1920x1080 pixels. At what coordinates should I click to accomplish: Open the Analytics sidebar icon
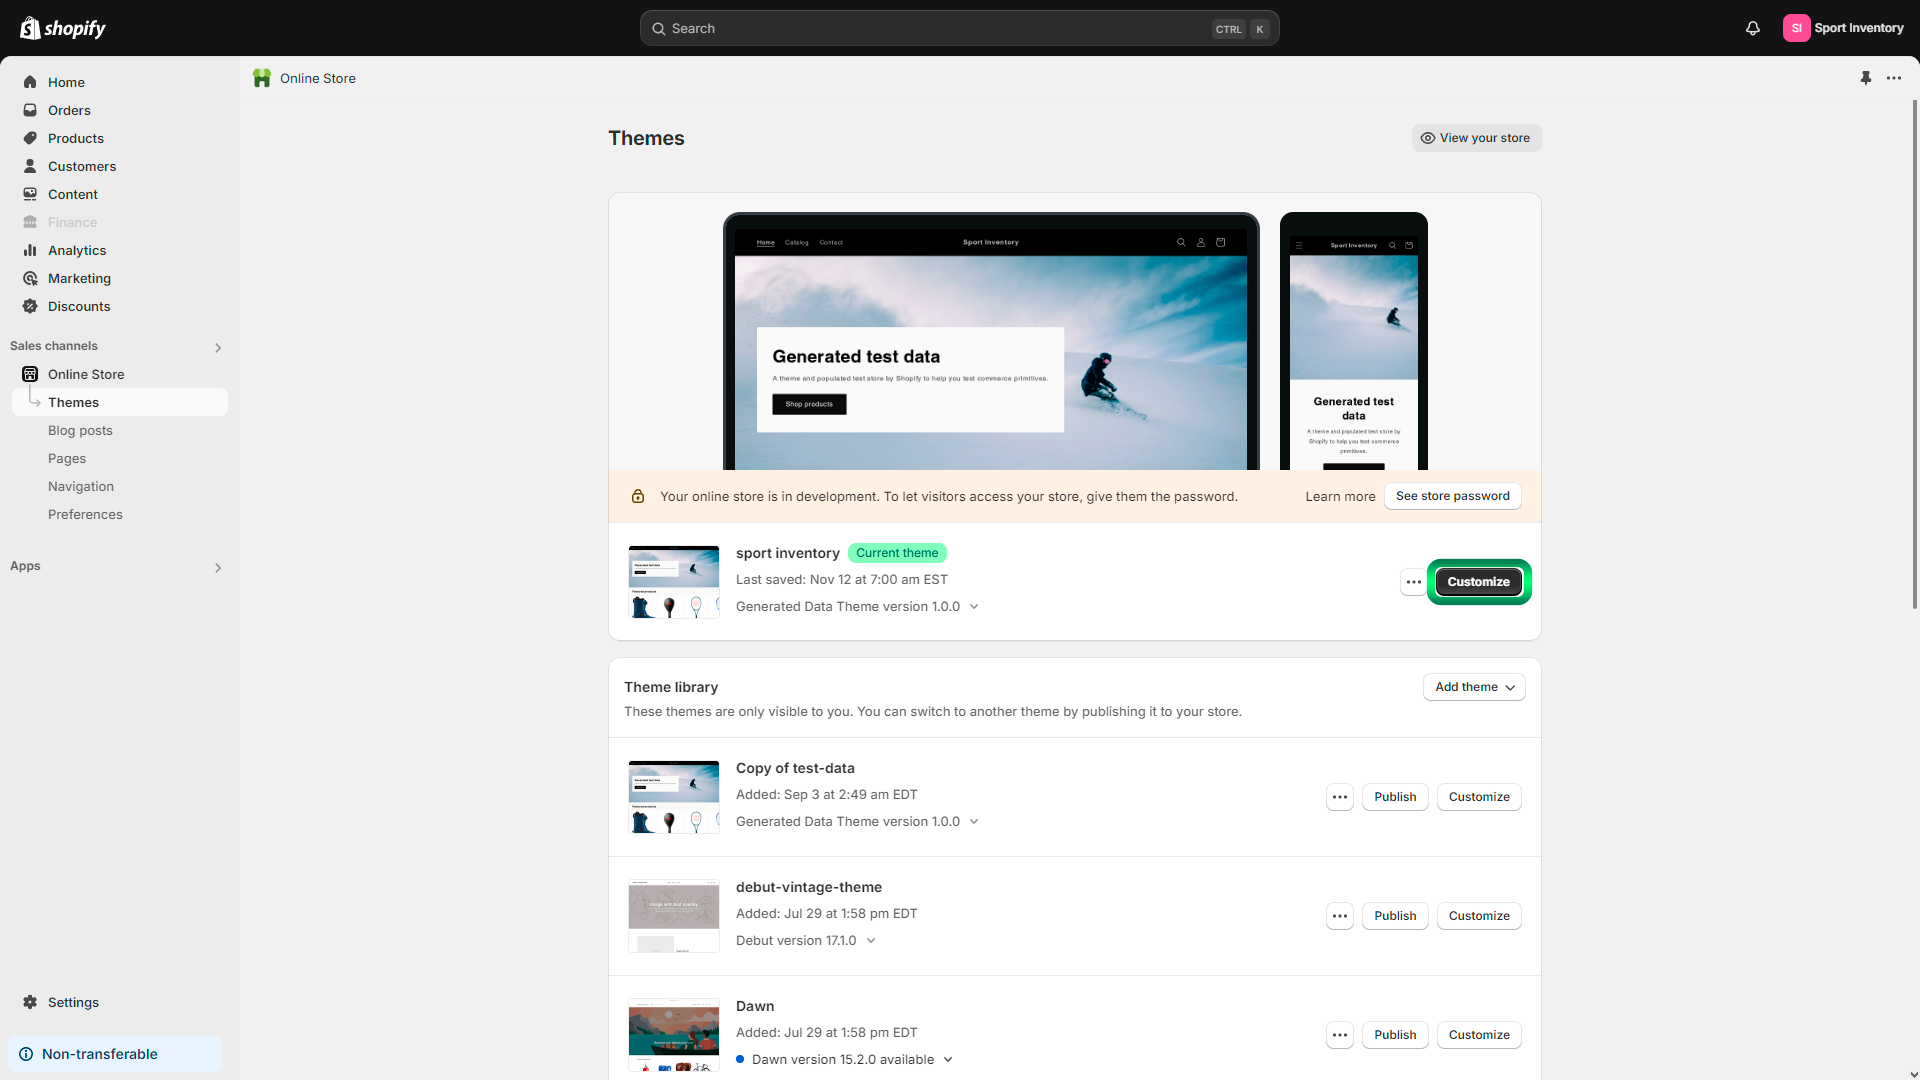(x=30, y=250)
